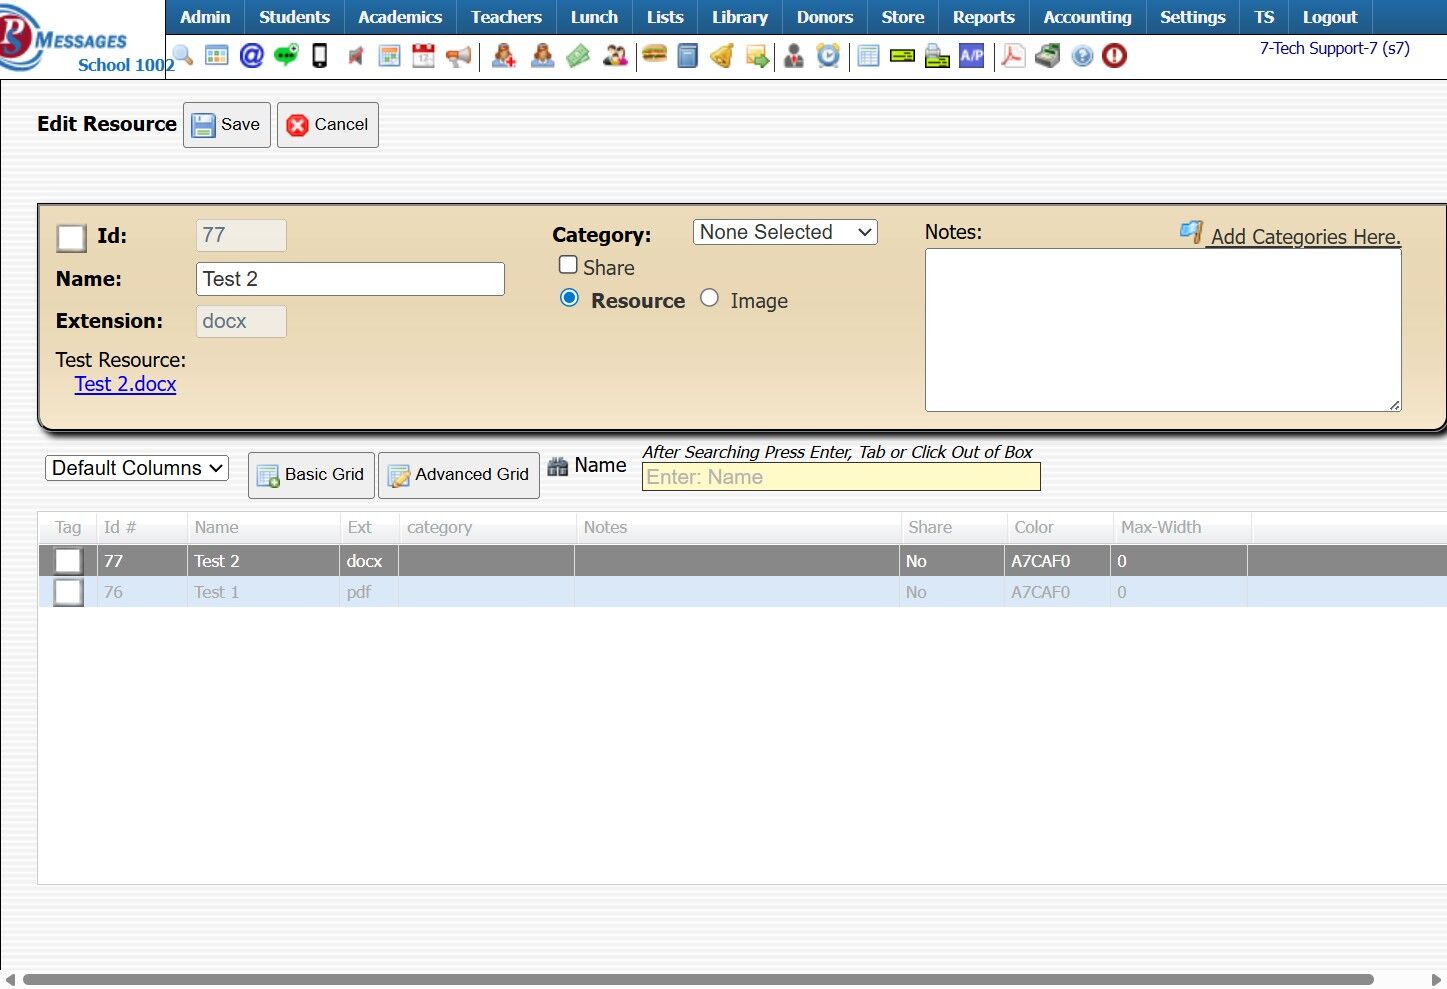Open the Reports menu
Image resolution: width=1447 pixels, height=989 pixels.
(984, 17)
